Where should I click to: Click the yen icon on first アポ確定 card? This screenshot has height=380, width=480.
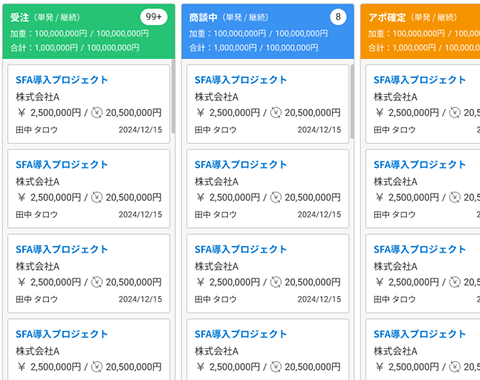pos(380,113)
